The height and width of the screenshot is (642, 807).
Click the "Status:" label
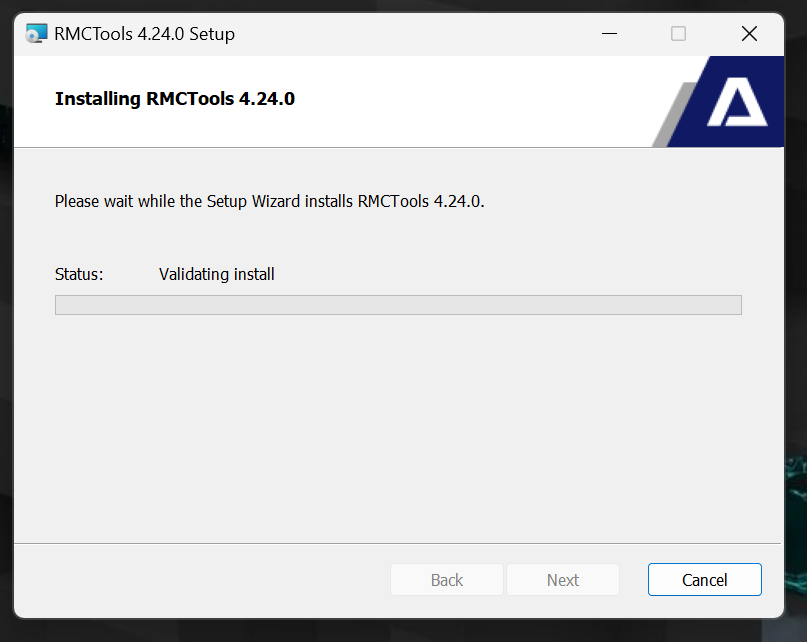coord(79,274)
